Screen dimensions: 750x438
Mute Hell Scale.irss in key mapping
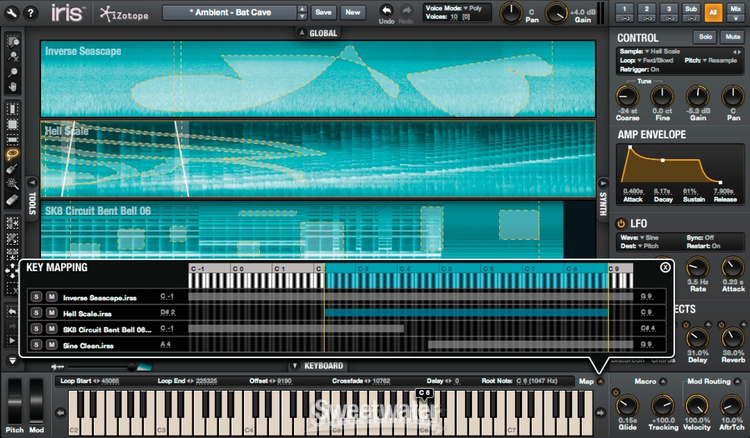tap(51, 313)
